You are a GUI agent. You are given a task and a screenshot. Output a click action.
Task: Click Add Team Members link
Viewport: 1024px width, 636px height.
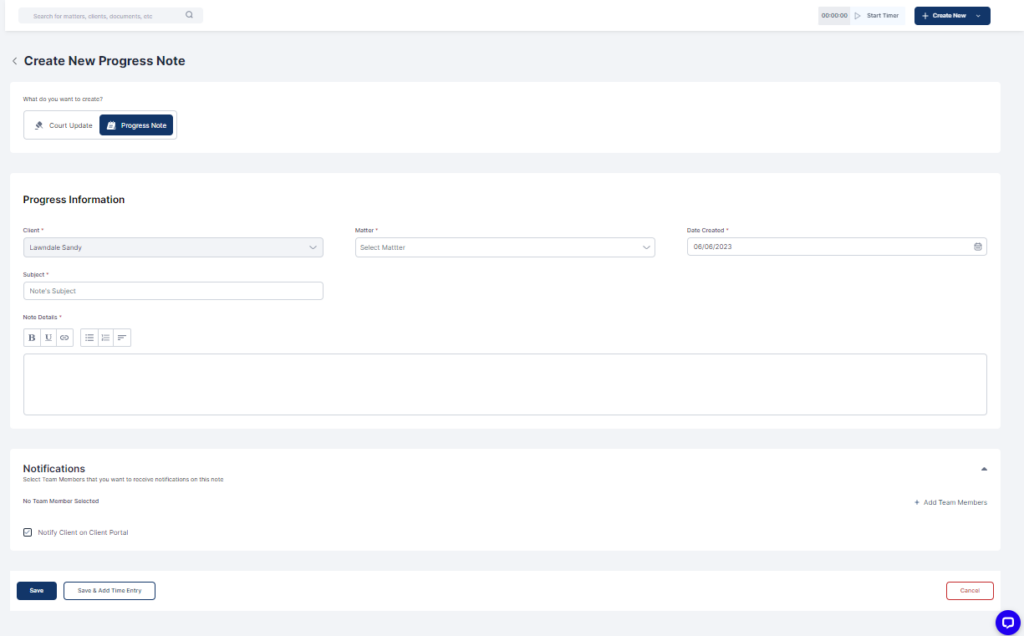click(950, 502)
